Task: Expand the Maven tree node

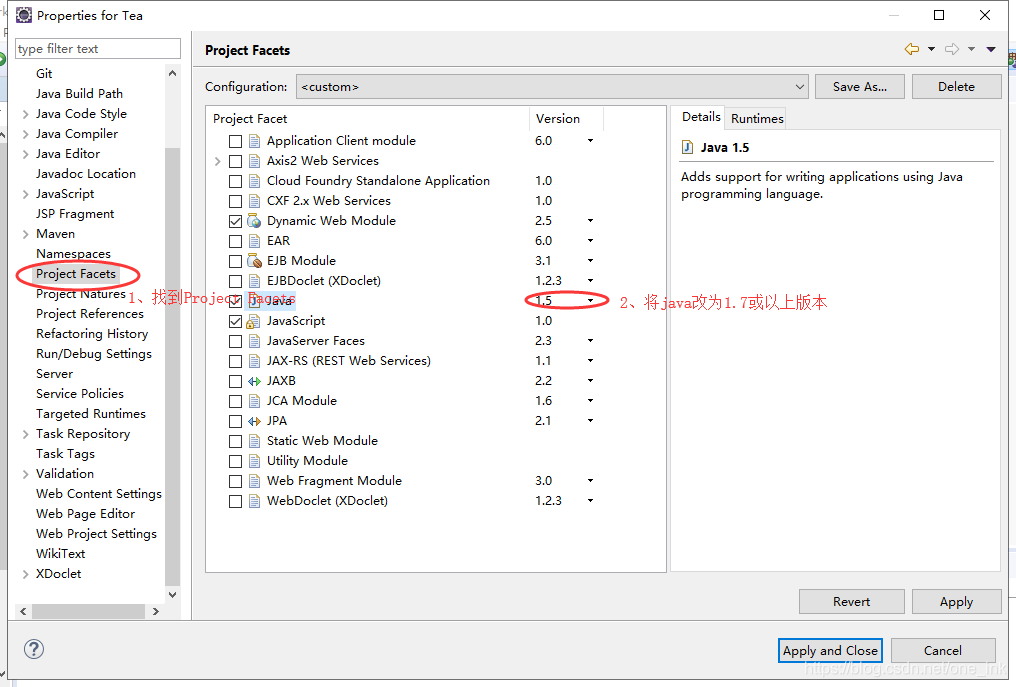Action: click(x=25, y=234)
